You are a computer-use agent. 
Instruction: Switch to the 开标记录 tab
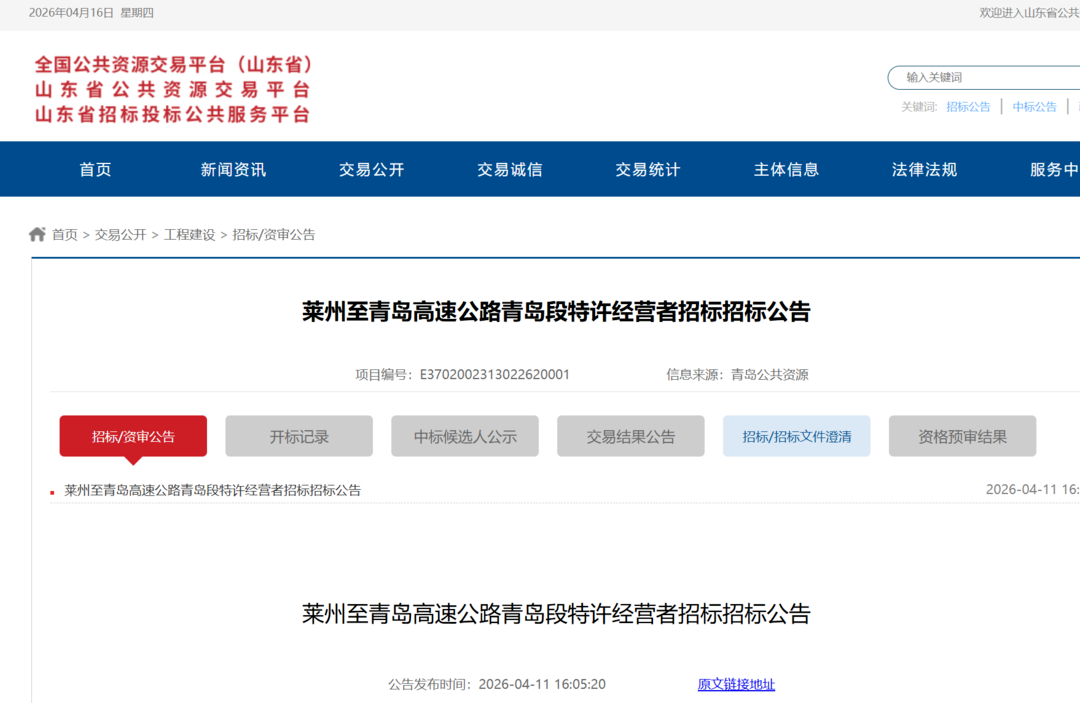[x=299, y=436]
